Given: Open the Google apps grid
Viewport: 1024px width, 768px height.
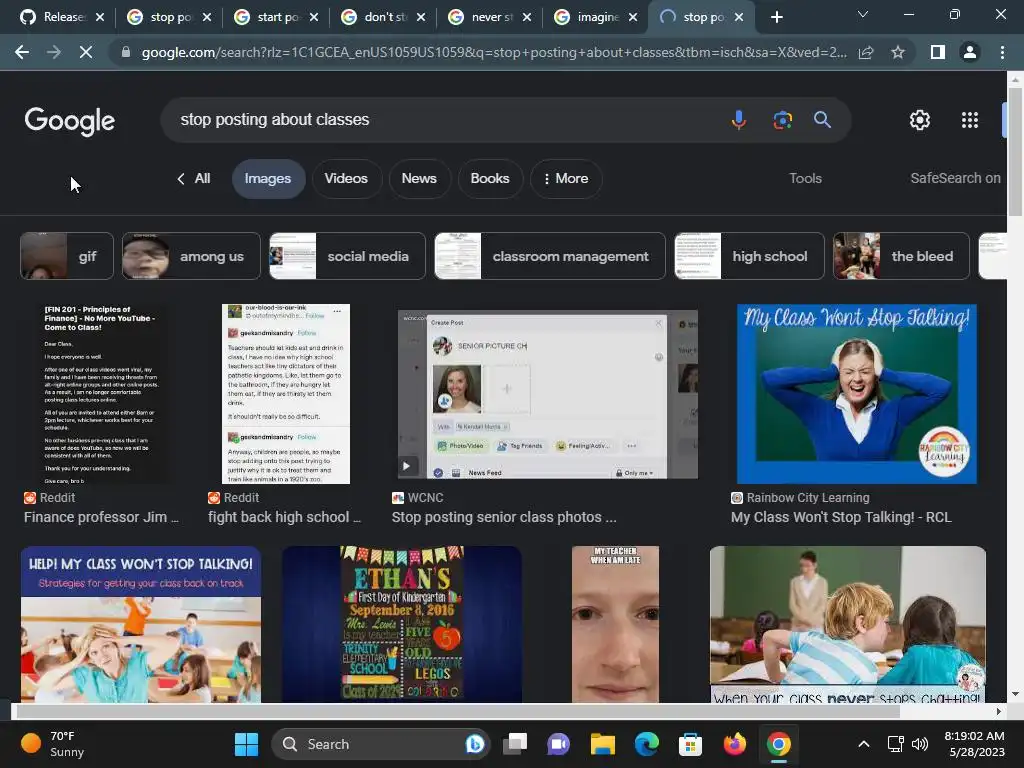Looking at the screenshot, I should pyautogui.click(x=970, y=120).
